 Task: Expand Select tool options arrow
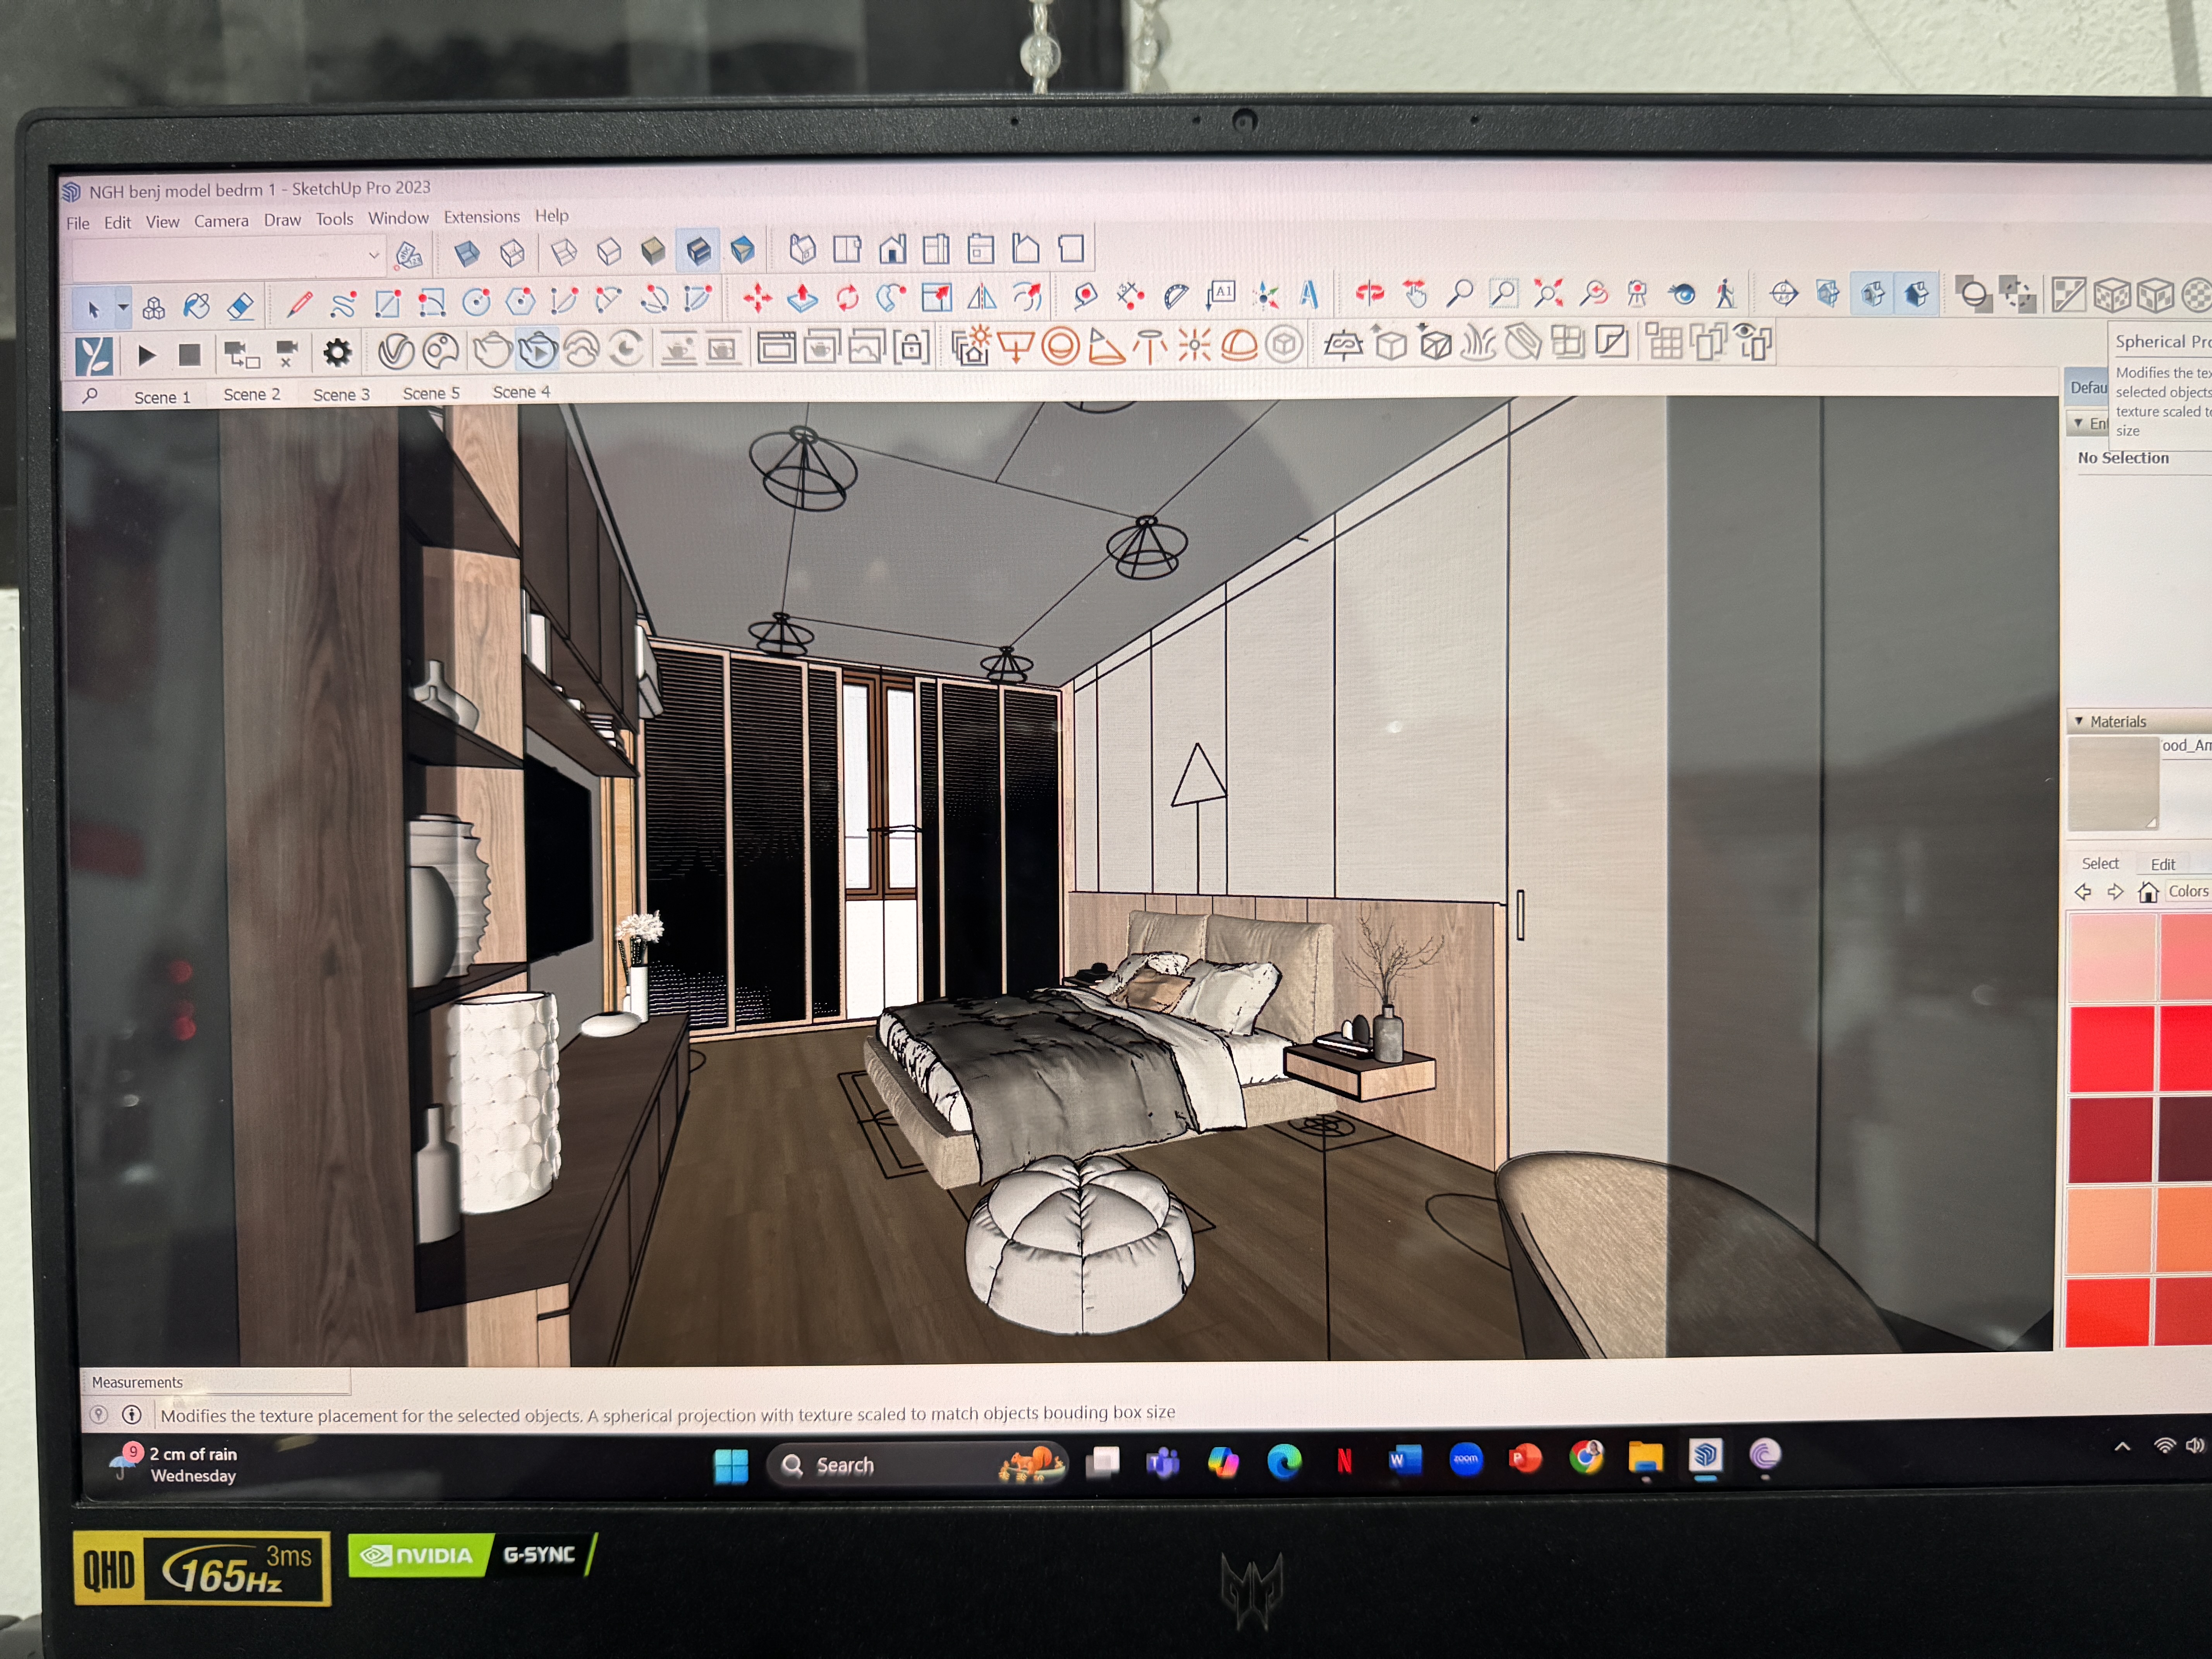pos(123,308)
